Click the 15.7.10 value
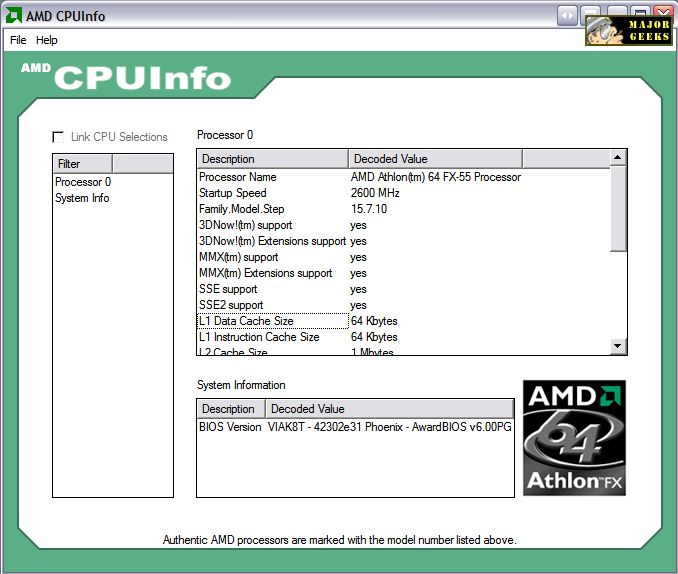The width and height of the screenshot is (678, 574). [369, 209]
